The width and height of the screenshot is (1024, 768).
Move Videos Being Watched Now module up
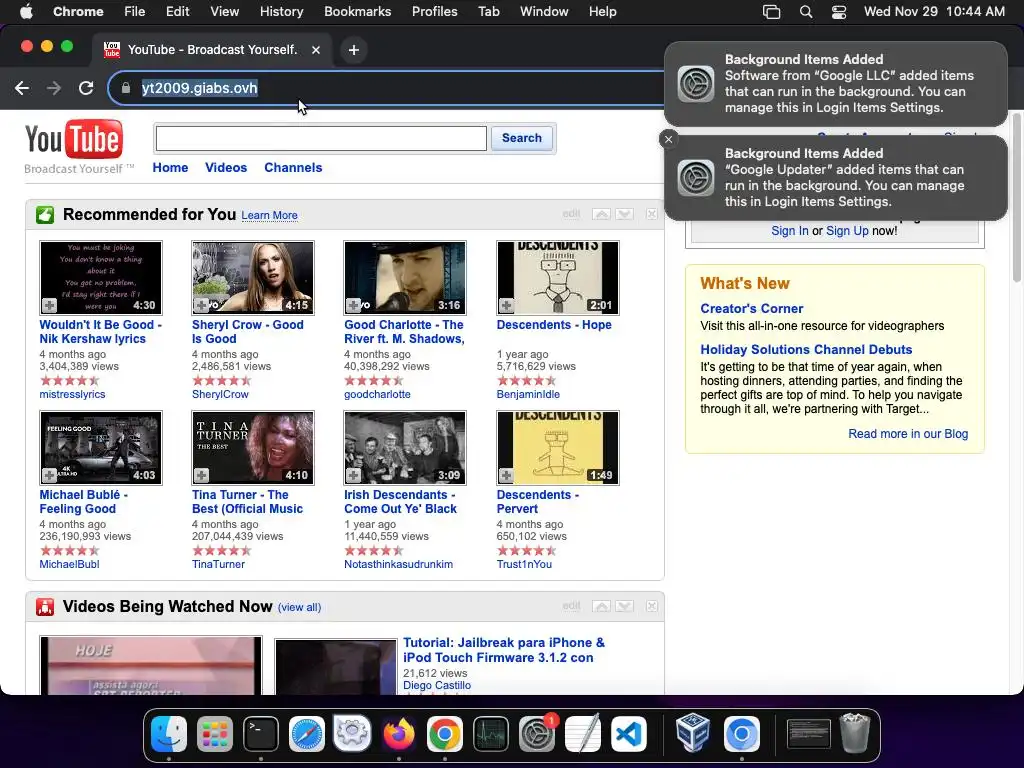point(601,606)
